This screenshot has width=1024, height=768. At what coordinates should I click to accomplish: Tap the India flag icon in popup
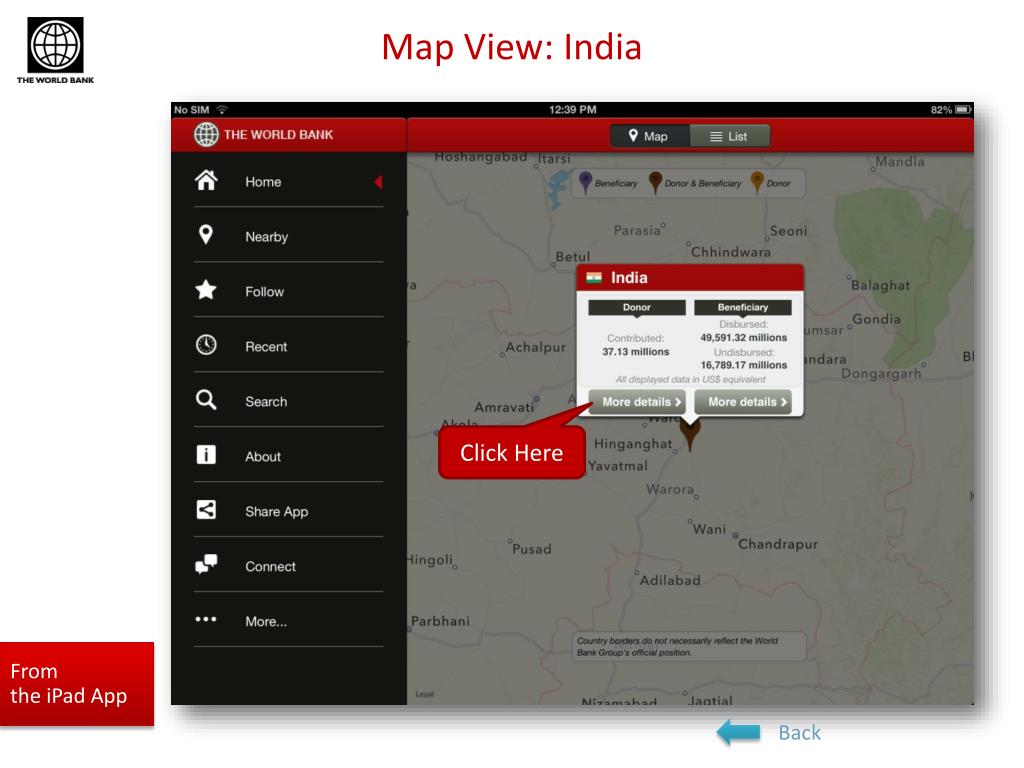coord(594,278)
